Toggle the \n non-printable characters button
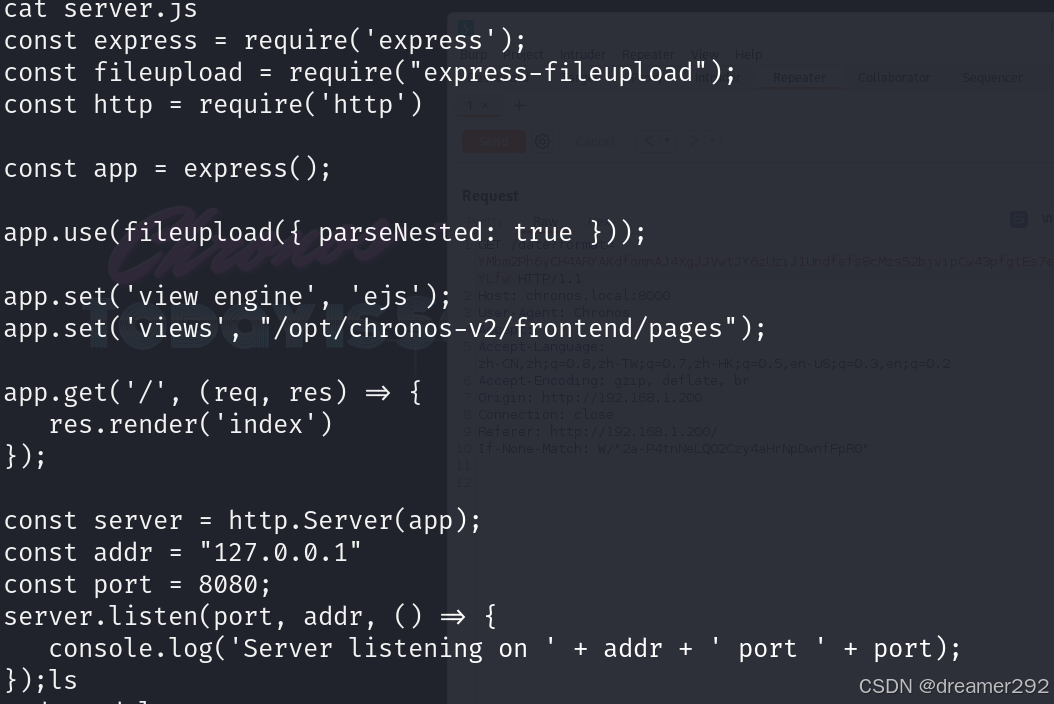This screenshot has width=1054, height=704. point(1047,219)
